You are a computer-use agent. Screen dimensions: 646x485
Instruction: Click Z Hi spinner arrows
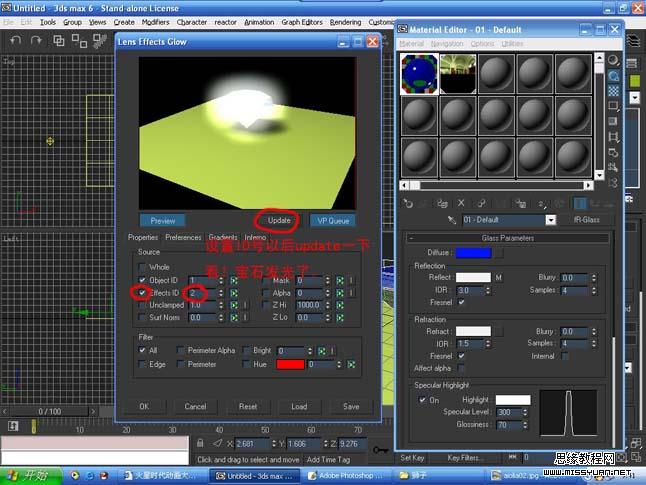coord(328,305)
